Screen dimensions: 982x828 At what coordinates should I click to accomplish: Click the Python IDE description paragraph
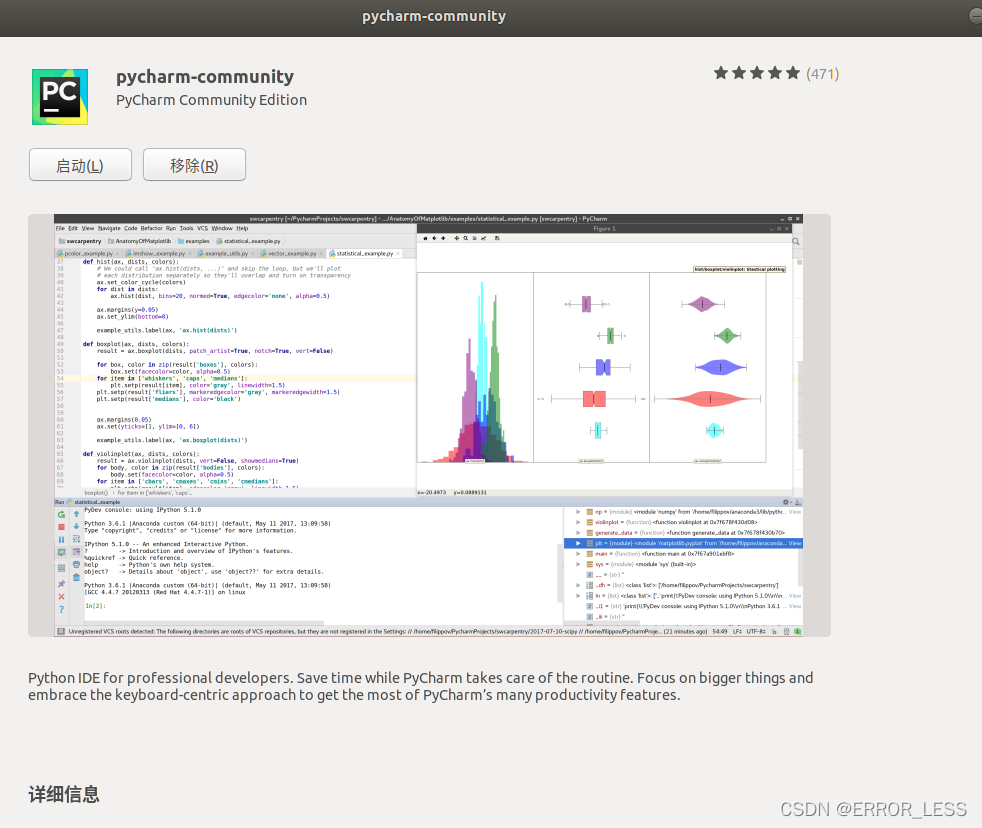tap(421, 686)
